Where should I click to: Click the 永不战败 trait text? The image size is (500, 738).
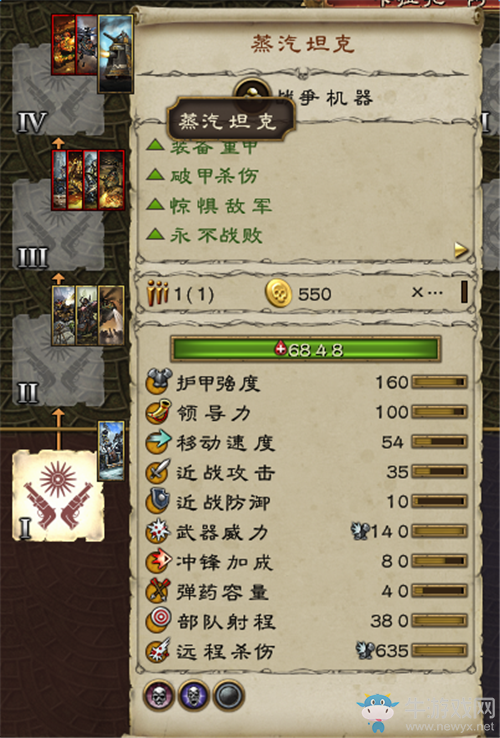(216, 235)
